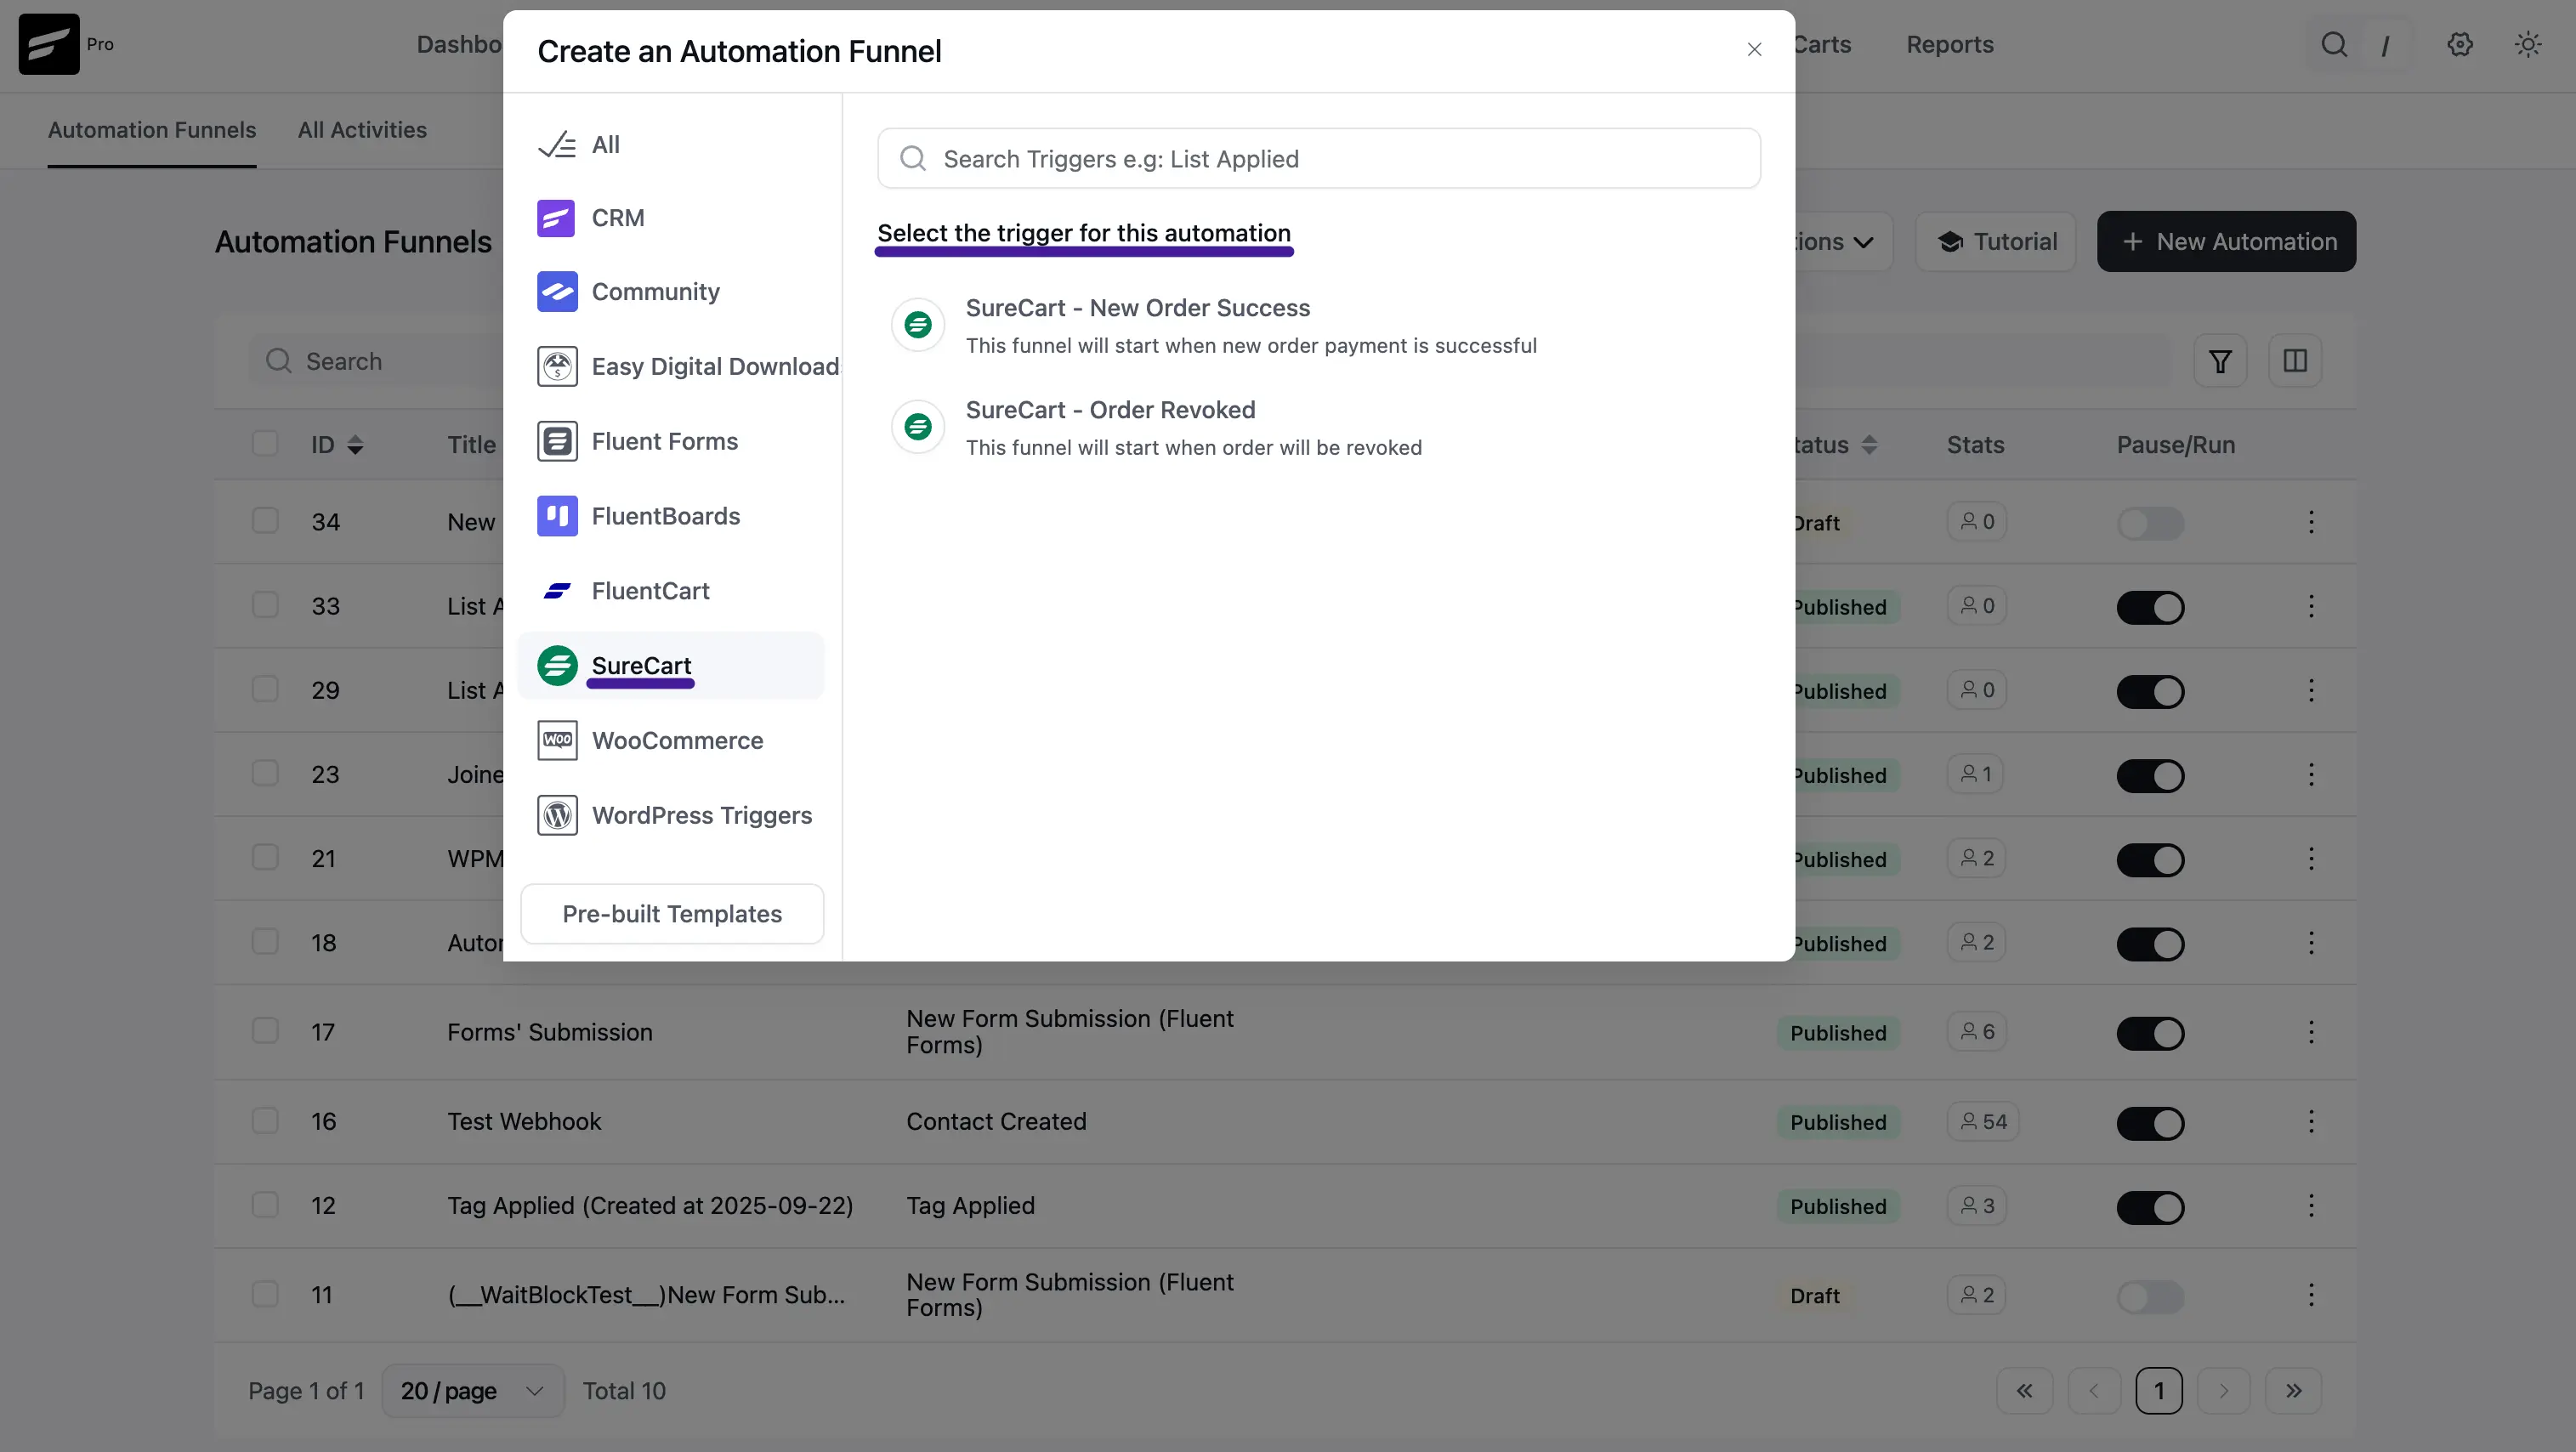Open more options for funnel 11
Image resolution: width=2576 pixels, height=1452 pixels.
[2311, 1296]
